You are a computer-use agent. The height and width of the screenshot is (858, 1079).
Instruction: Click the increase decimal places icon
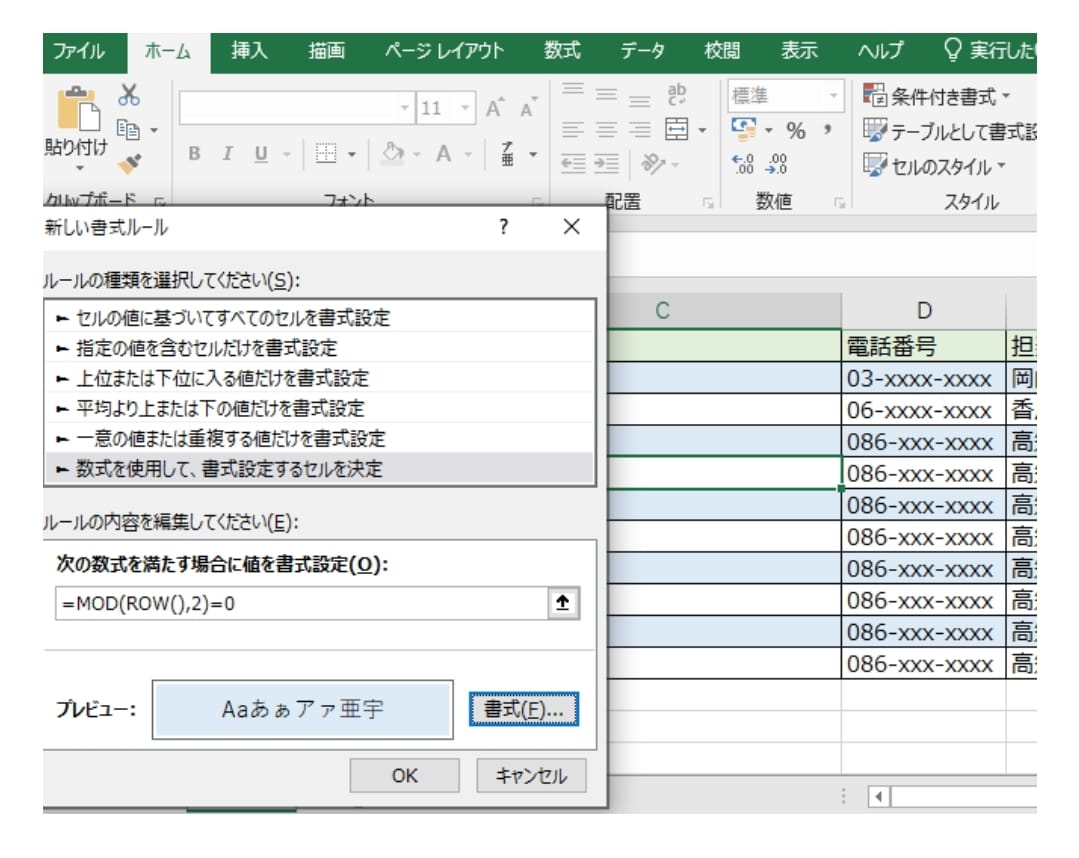pyautogui.click(x=743, y=164)
